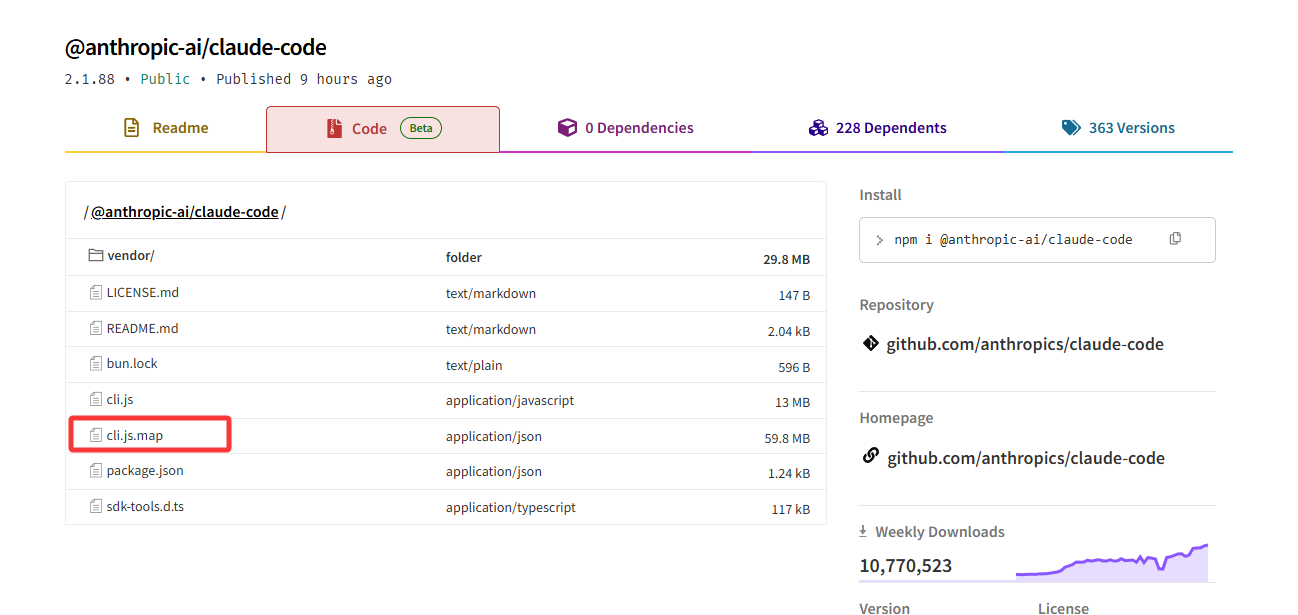Click the weekly downloads sparkline chart
Viewport: 1298px width, 615px height.
pos(1111,564)
